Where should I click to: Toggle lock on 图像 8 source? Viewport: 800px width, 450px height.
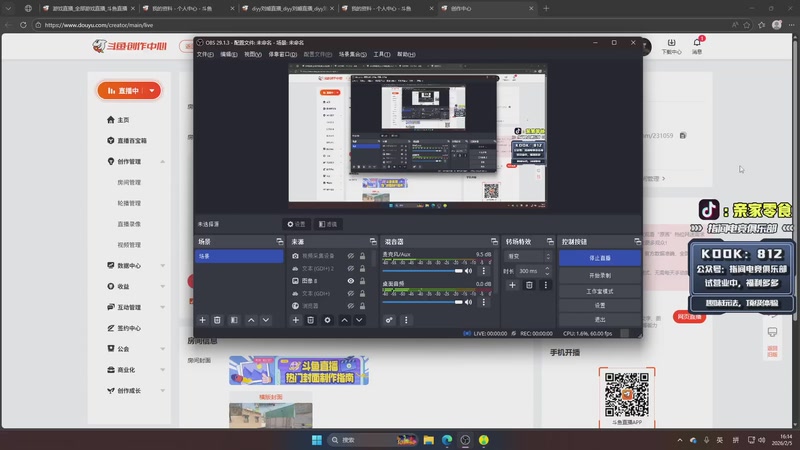coord(362,281)
